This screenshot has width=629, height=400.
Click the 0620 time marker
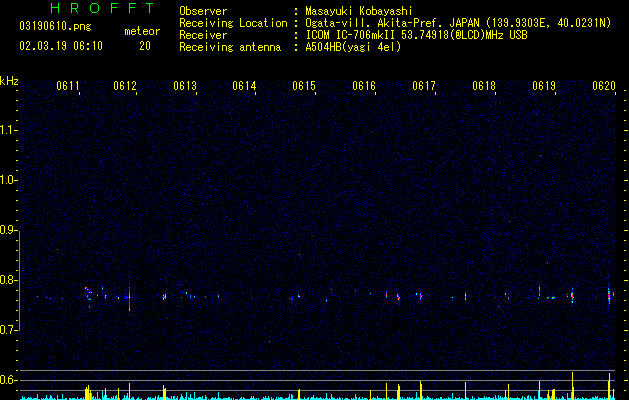[x=604, y=86]
